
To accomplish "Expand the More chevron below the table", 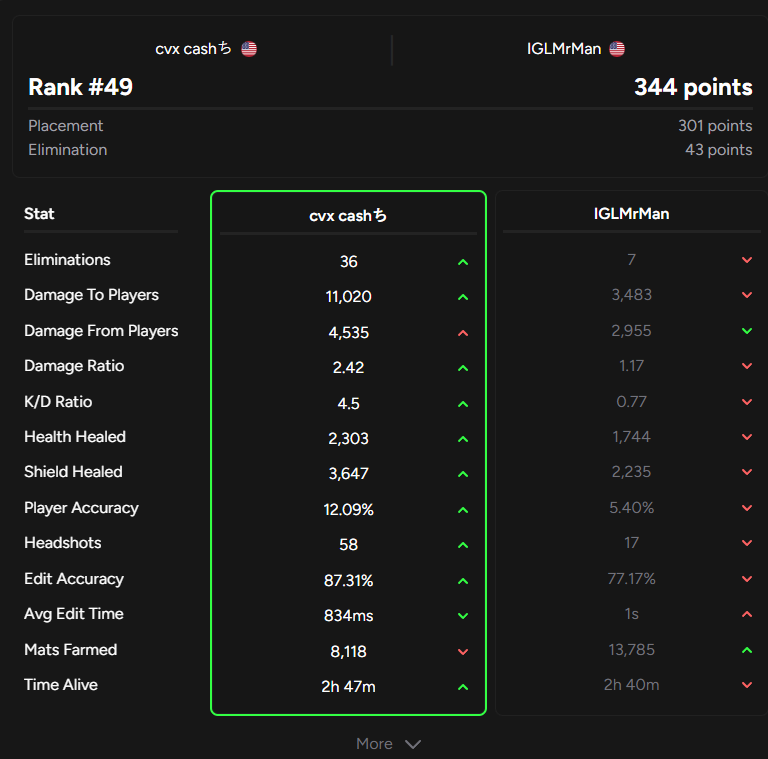I will pyautogui.click(x=413, y=744).
